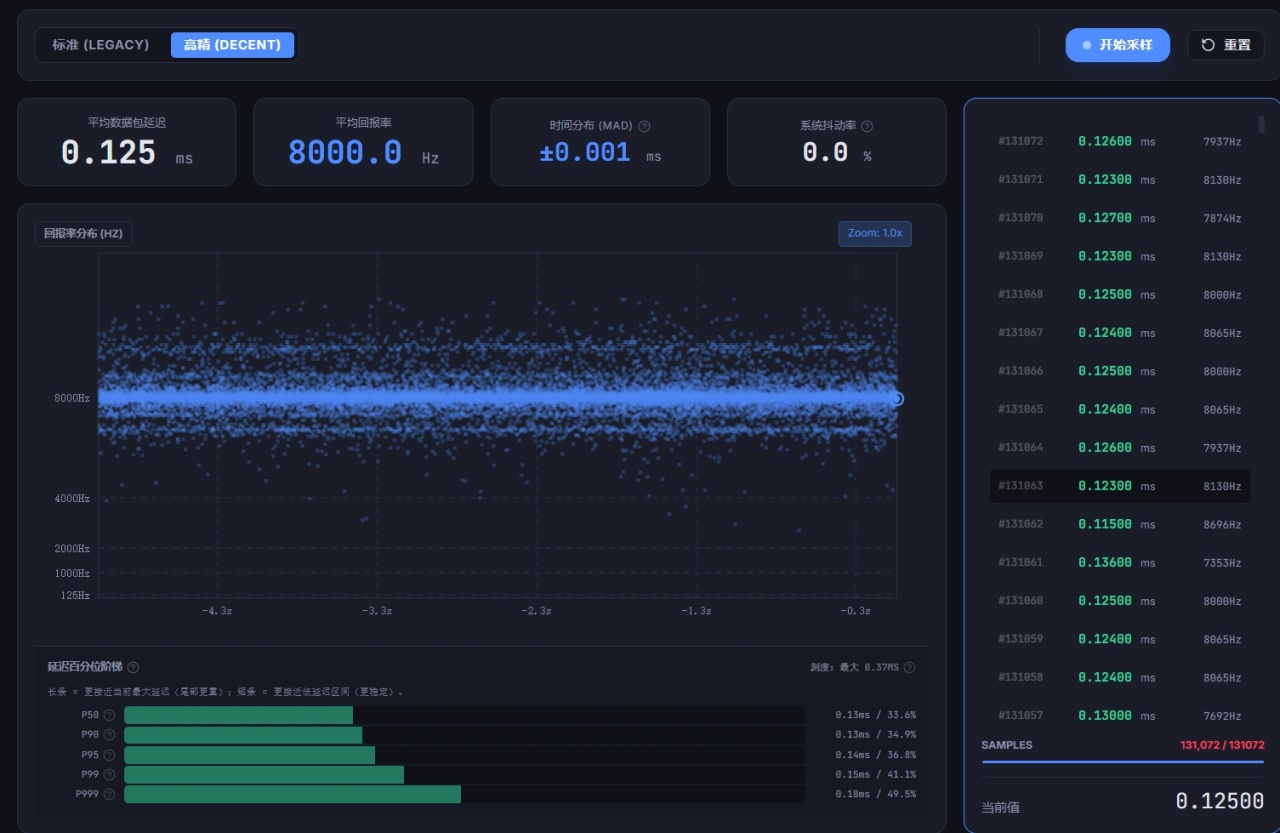Image resolution: width=1280 pixels, height=833 pixels.
Task: Click the question icon next to P99
Action: click(x=109, y=774)
